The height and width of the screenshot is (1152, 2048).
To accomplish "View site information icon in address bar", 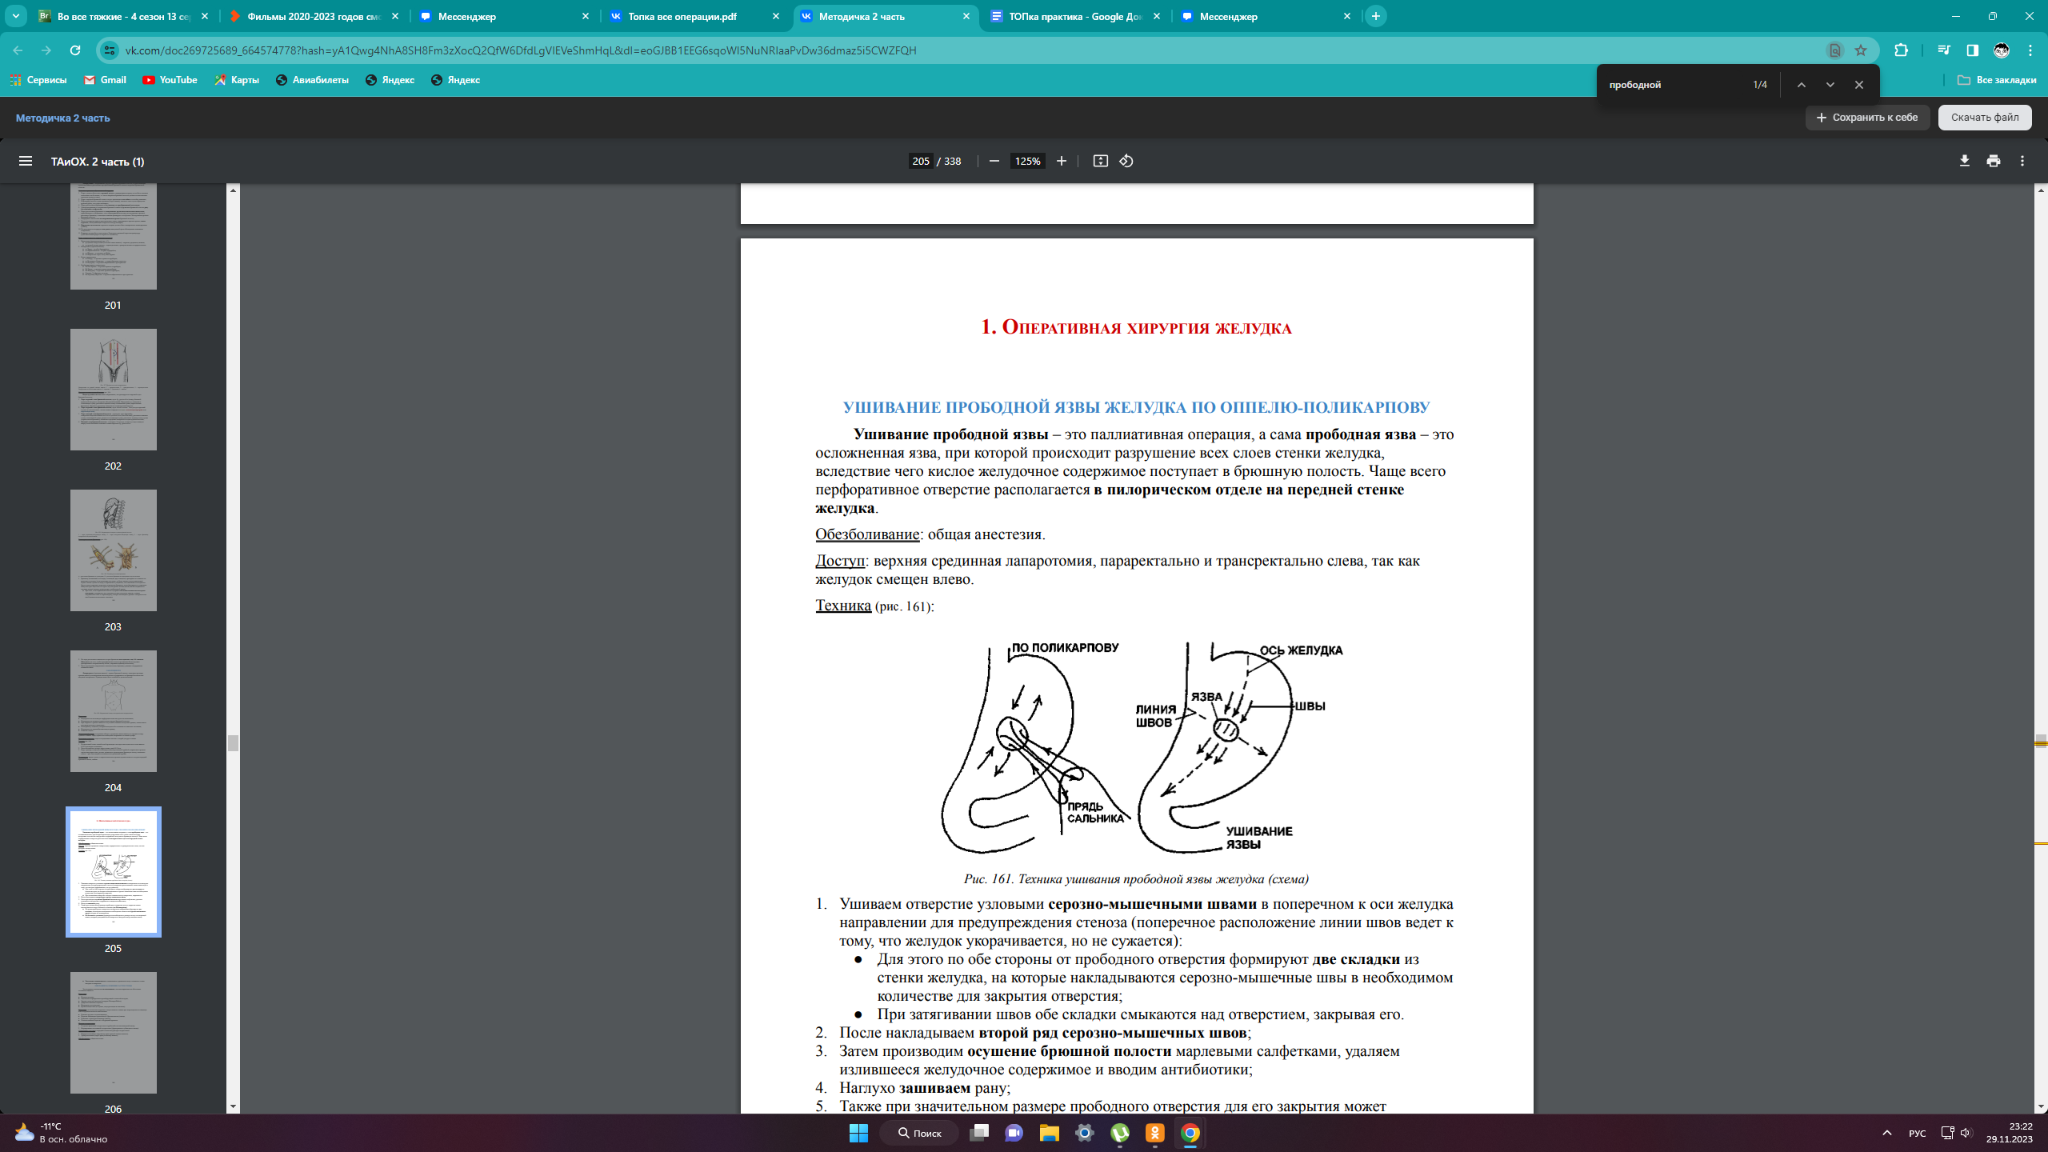I will [110, 50].
